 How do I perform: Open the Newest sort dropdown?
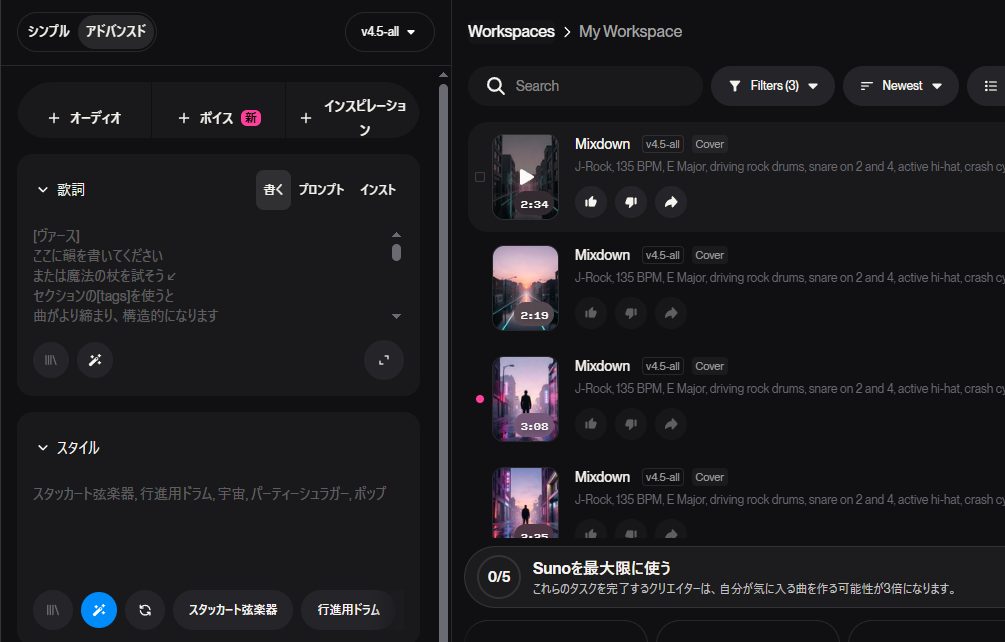click(901, 86)
